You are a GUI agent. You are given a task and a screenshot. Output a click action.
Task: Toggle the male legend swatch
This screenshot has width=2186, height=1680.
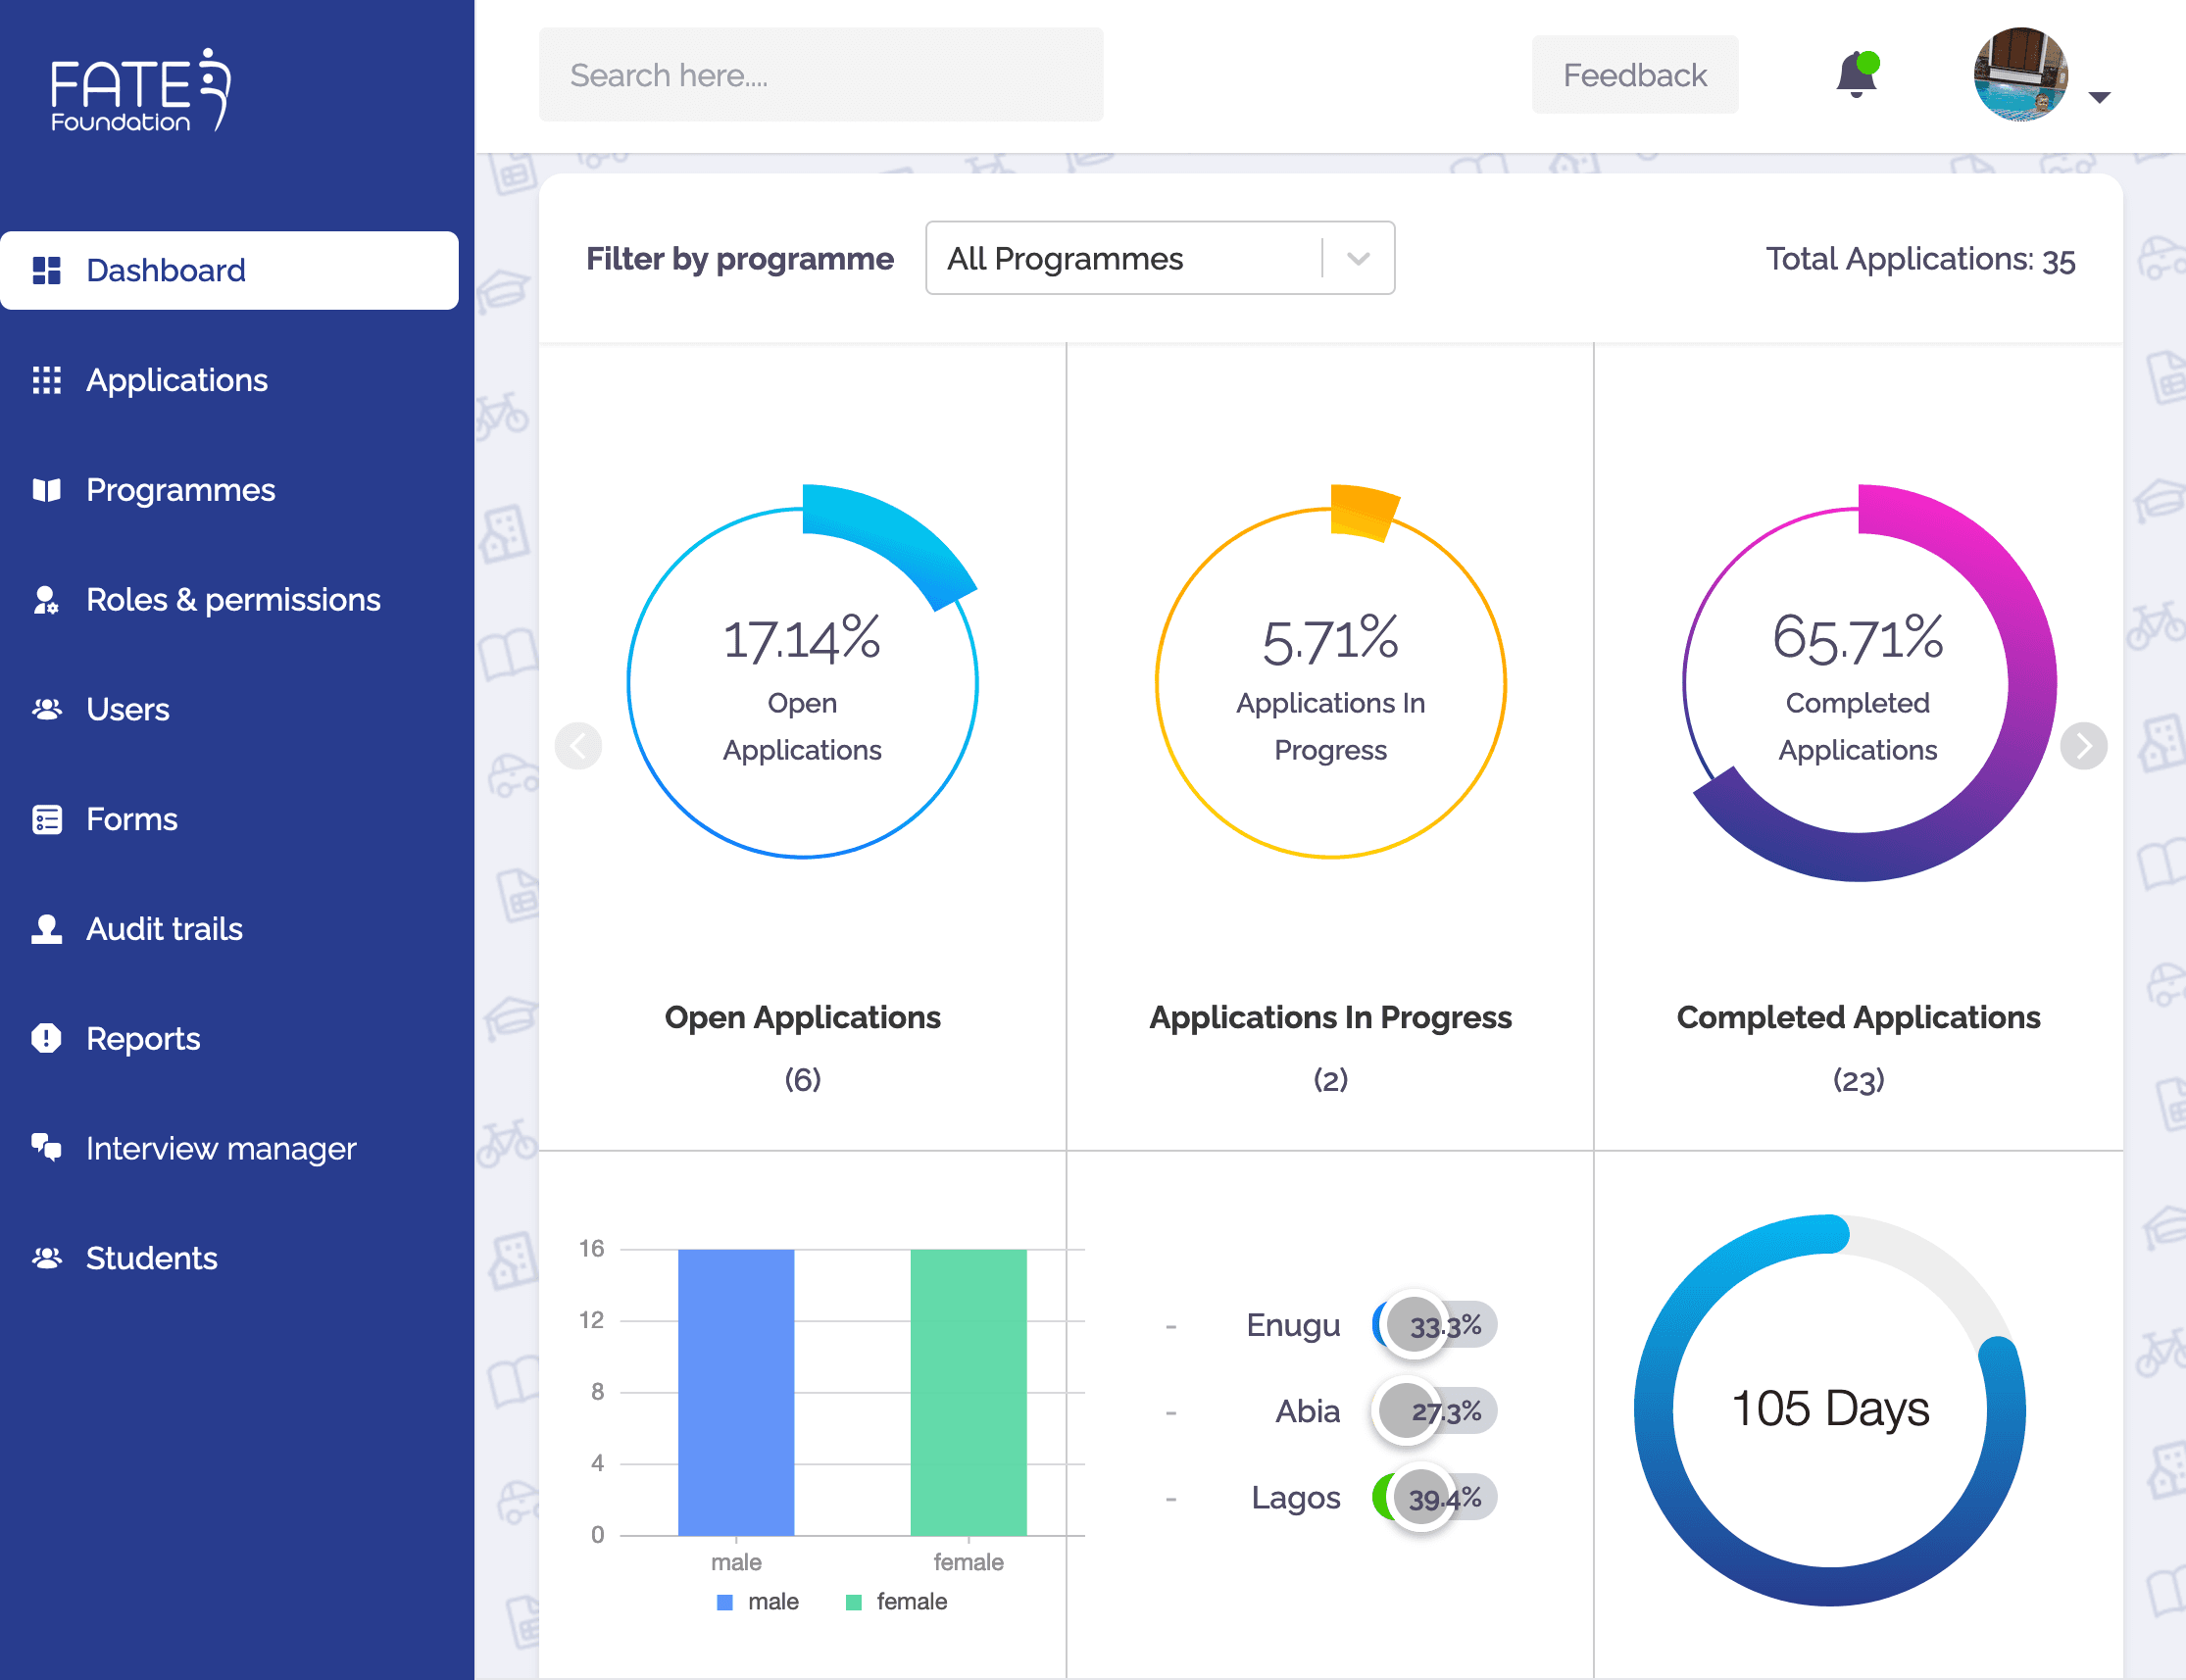[725, 1602]
